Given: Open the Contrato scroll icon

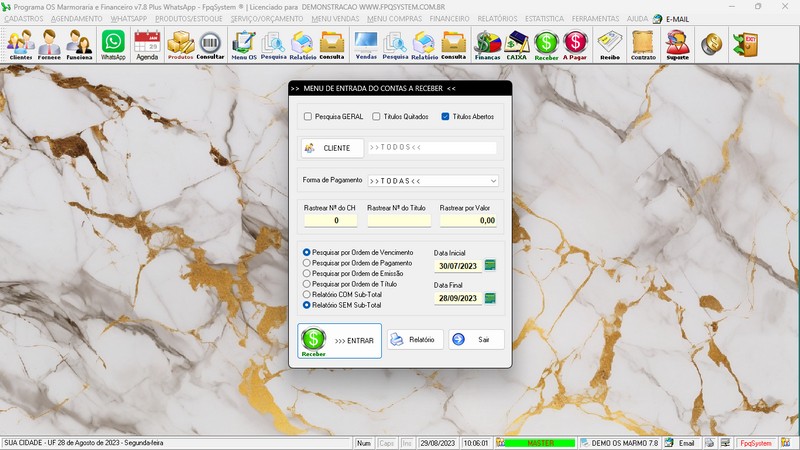Looking at the screenshot, I should click(643, 45).
